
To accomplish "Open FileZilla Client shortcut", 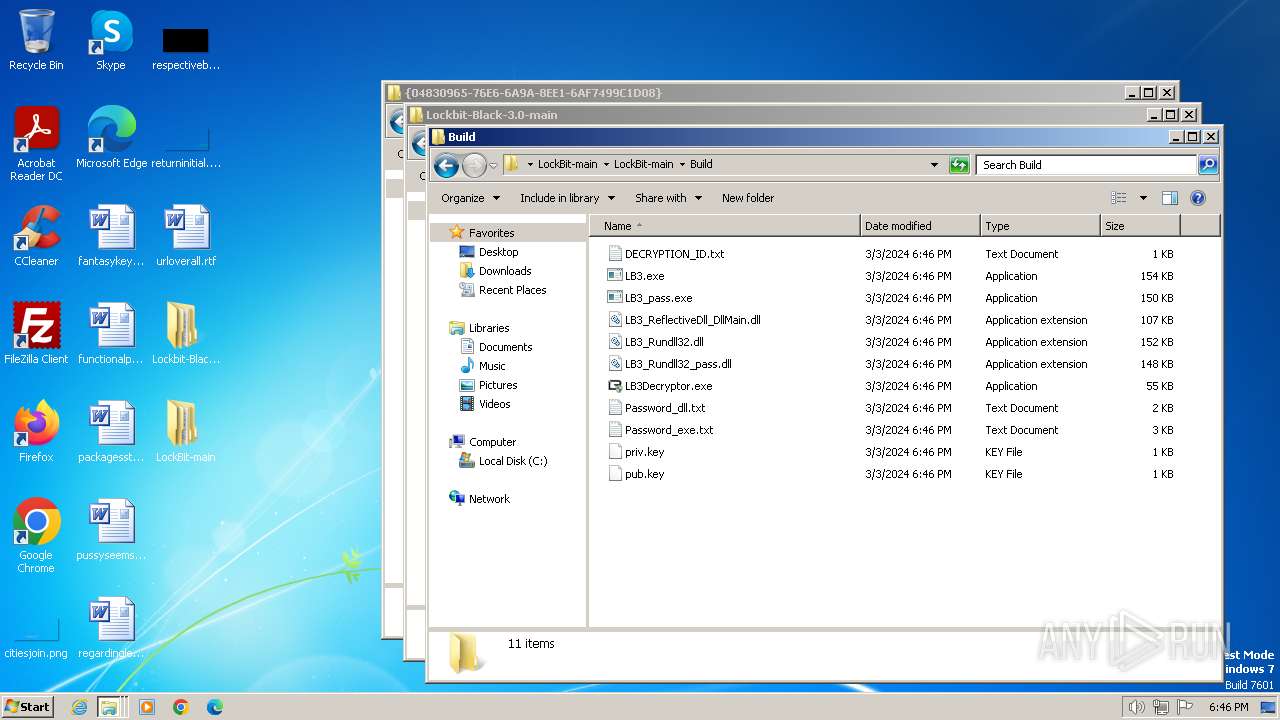I will [36, 334].
